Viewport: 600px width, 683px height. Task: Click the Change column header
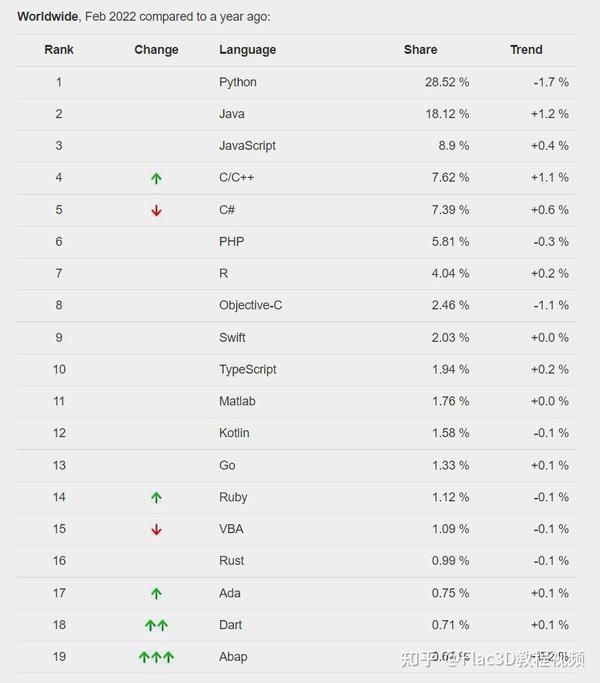coord(156,50)
